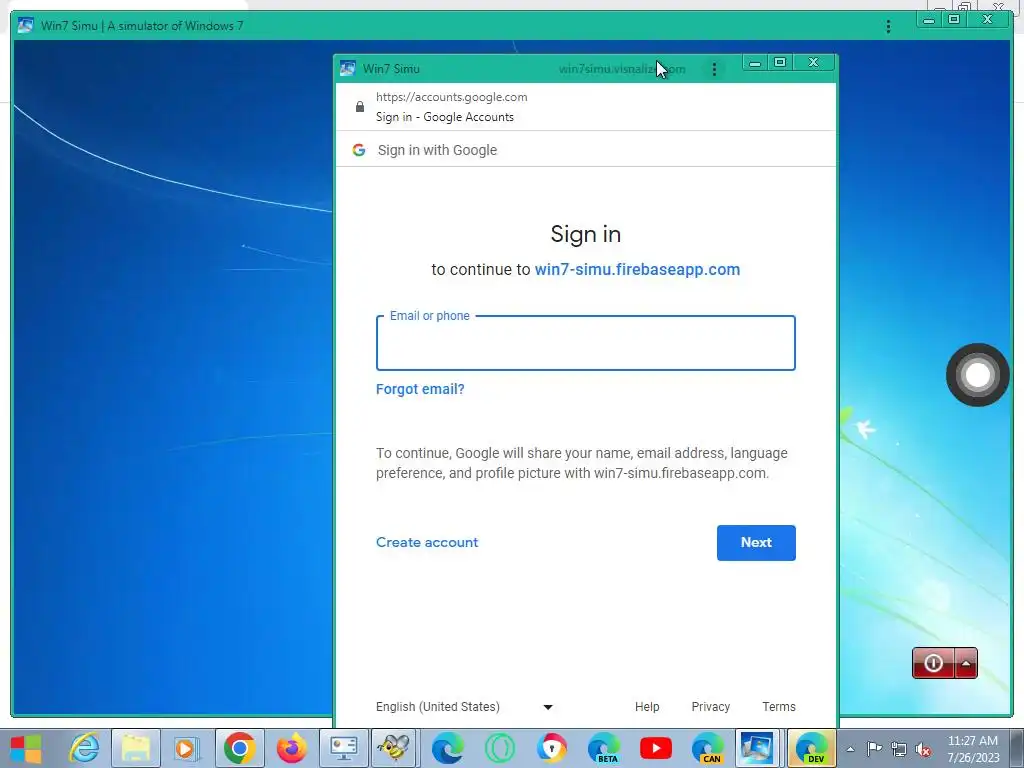
Task: Open the outer Win7 Simu window's three-dot menu
Action: (888, 26)
